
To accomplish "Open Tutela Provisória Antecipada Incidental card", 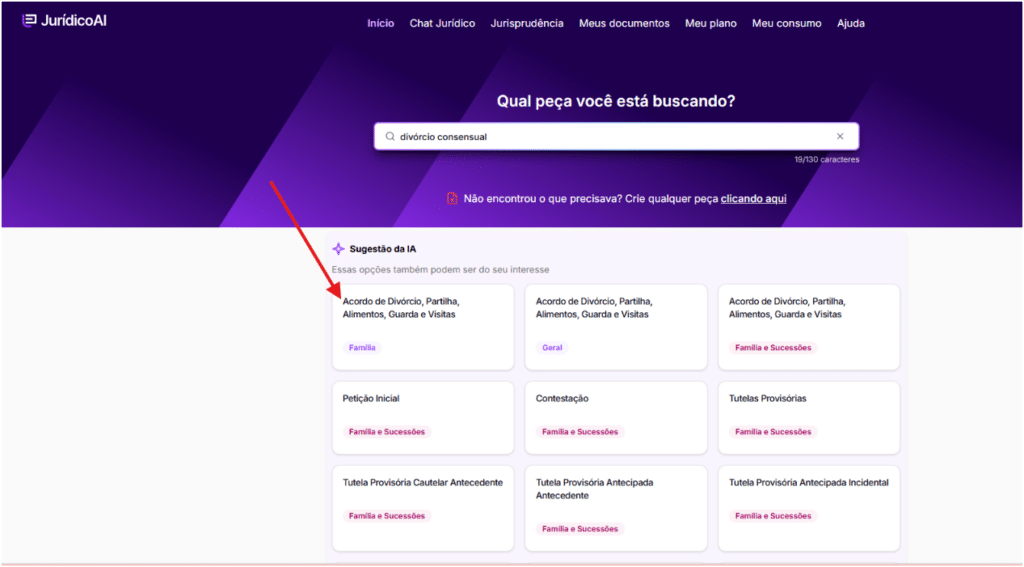I will coord(809,508).
